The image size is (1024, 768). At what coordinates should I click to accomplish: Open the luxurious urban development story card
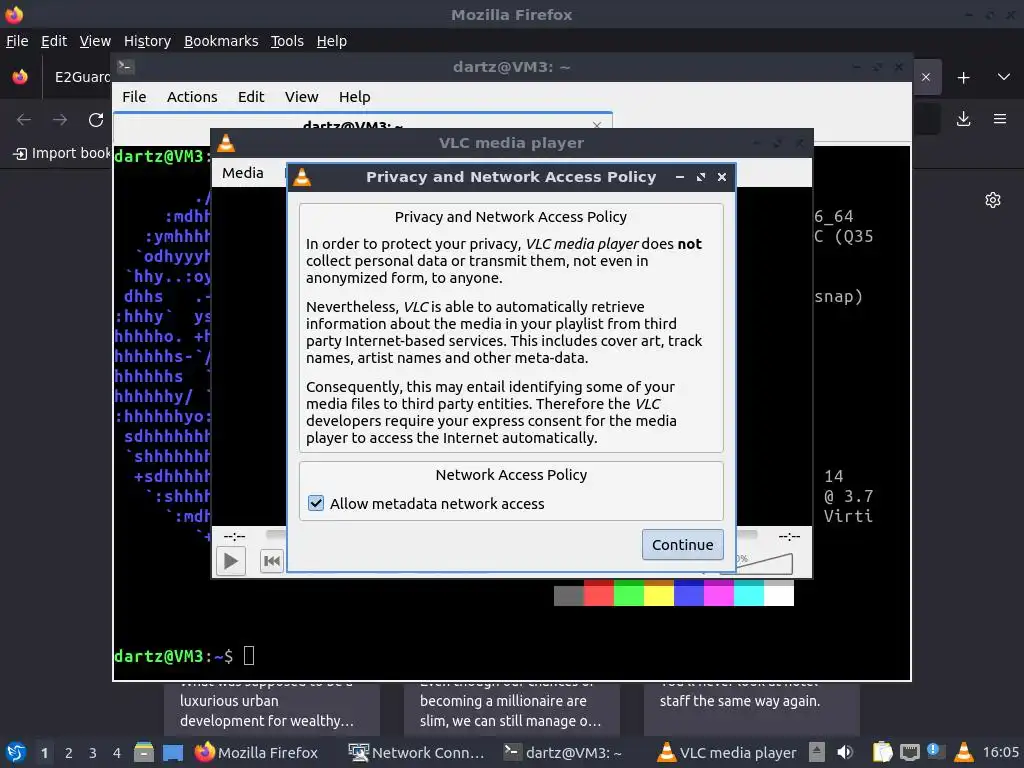pos(272,710)
